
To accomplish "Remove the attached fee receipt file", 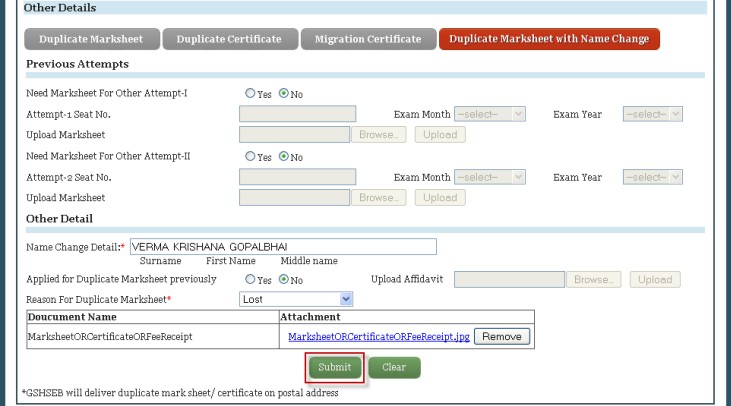I will pos(500,337).
